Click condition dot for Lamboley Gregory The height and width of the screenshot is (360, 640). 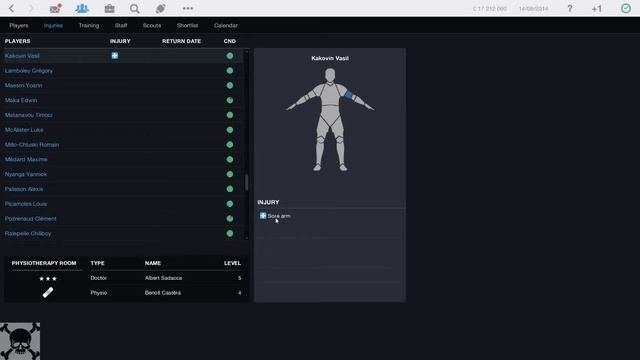pos(230,71)
